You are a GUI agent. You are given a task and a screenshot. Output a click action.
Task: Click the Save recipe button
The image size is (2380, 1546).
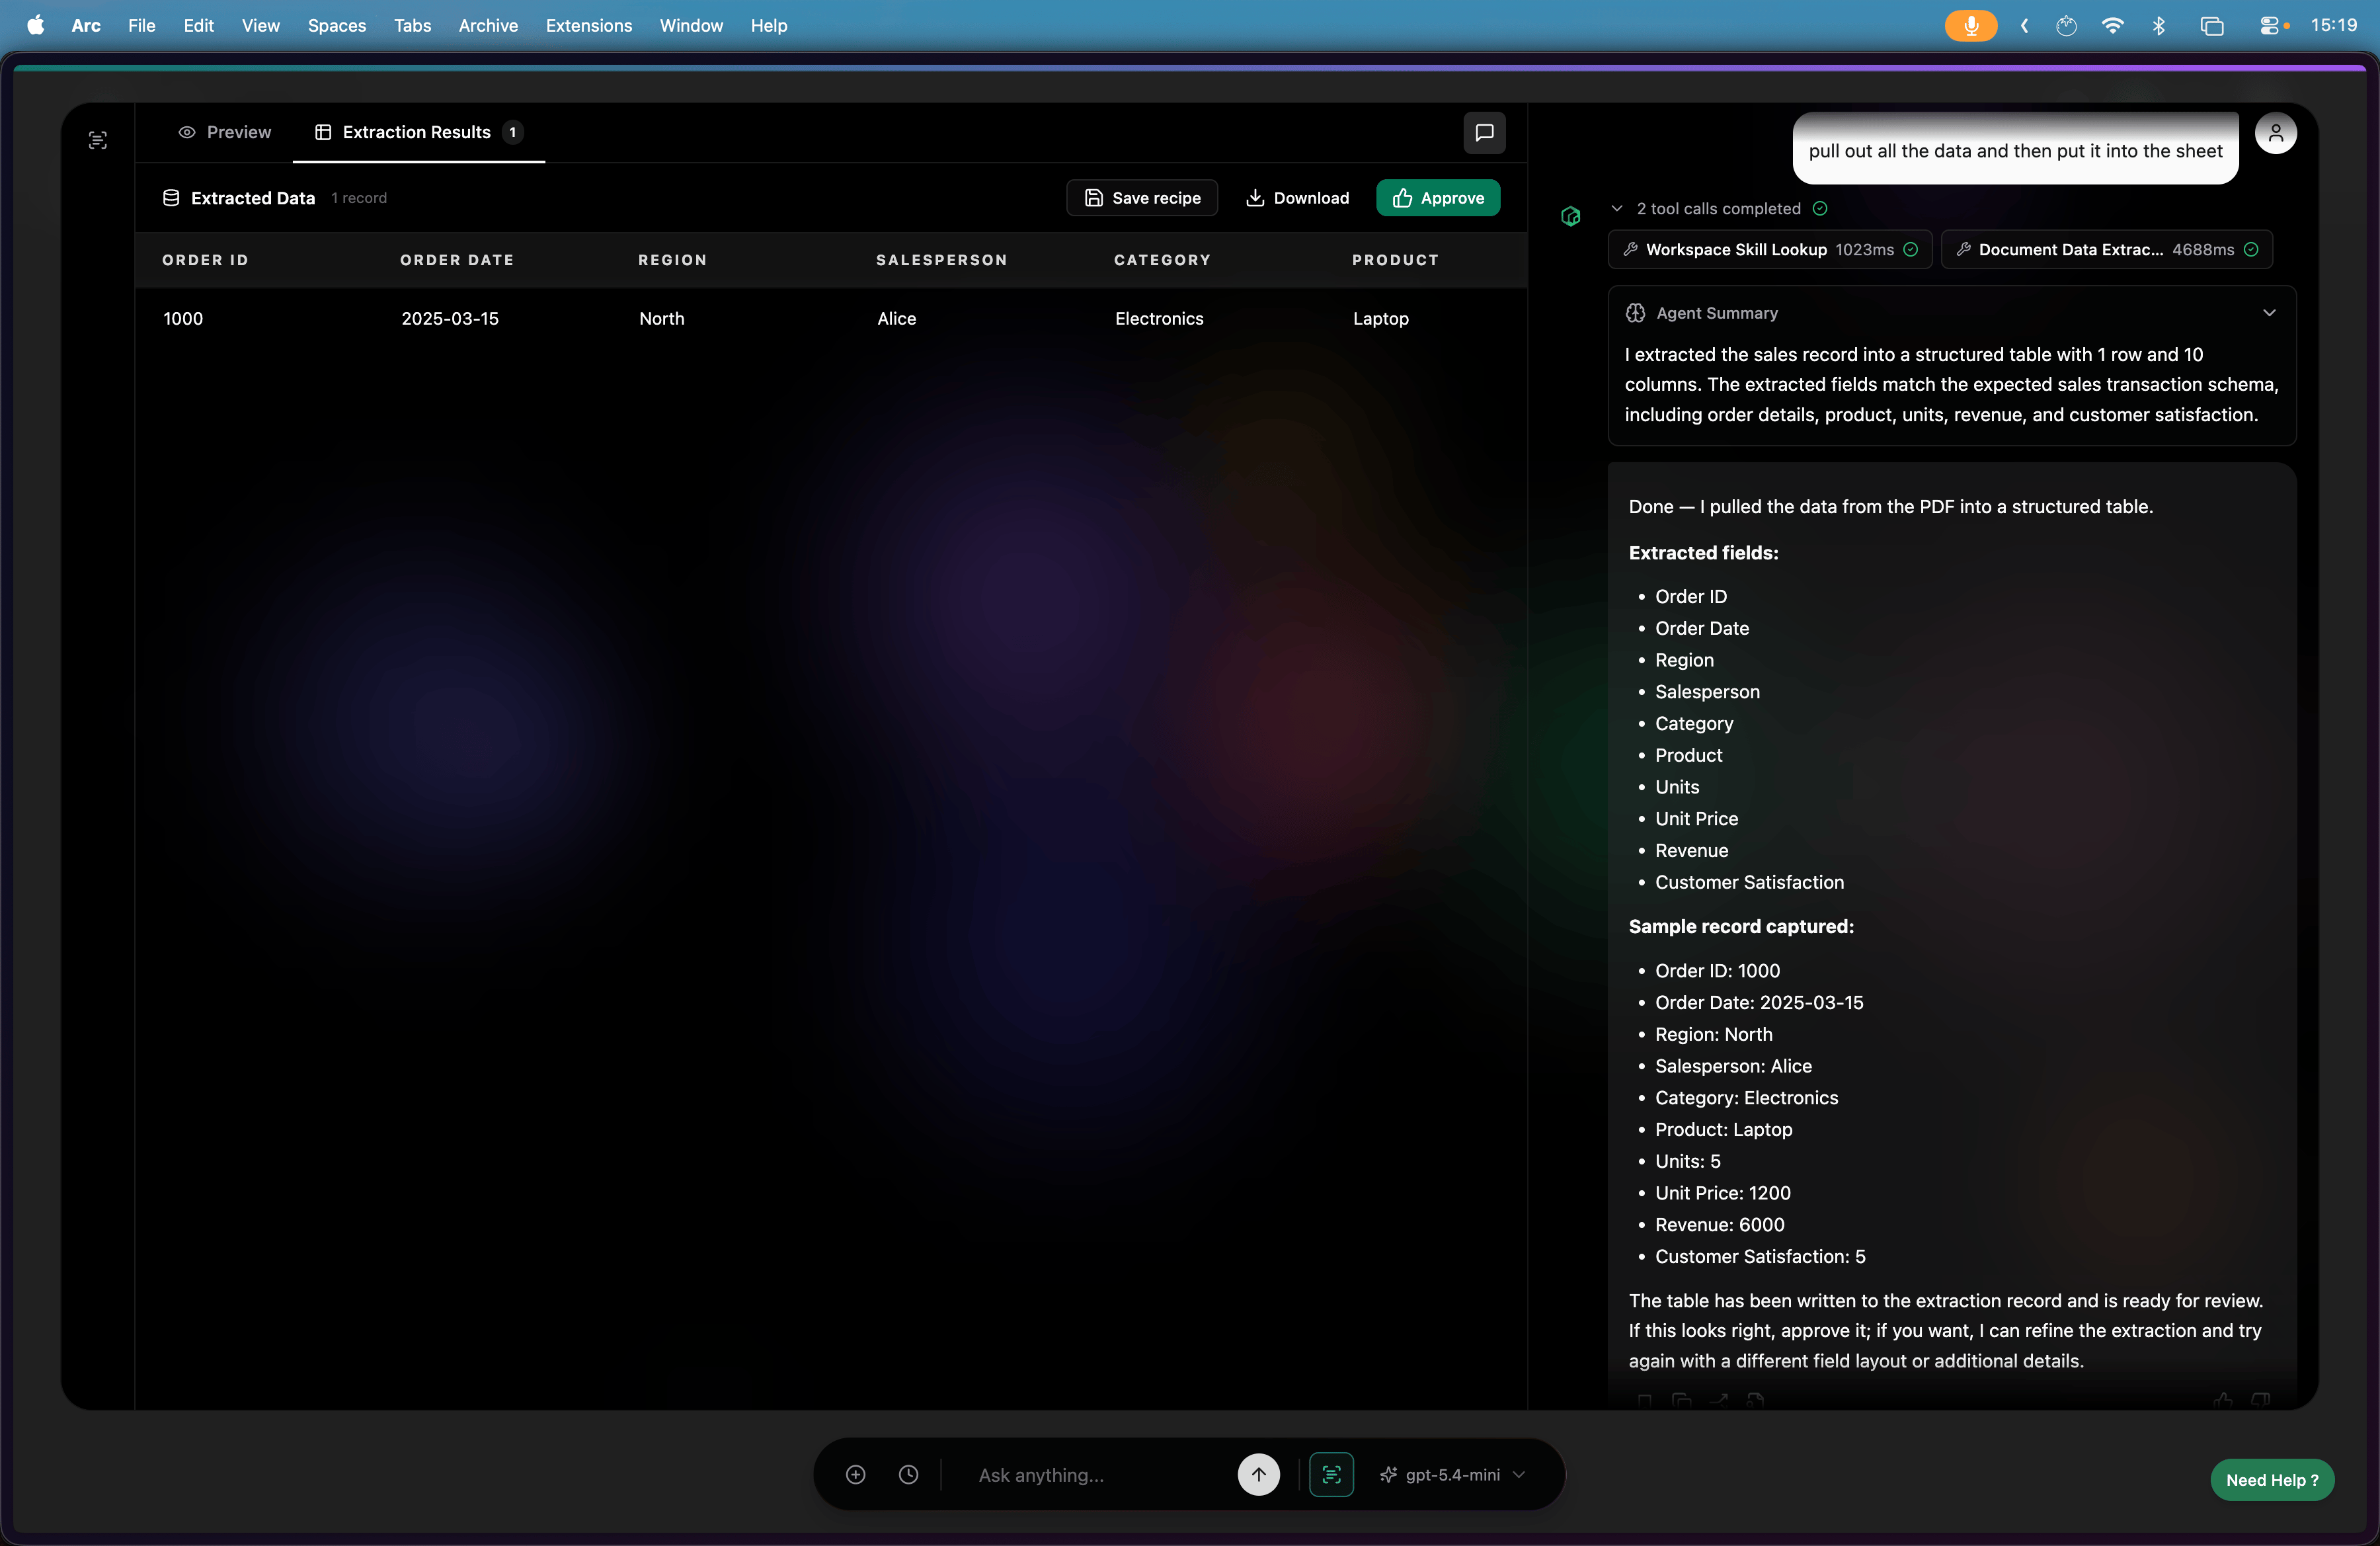1141,198
